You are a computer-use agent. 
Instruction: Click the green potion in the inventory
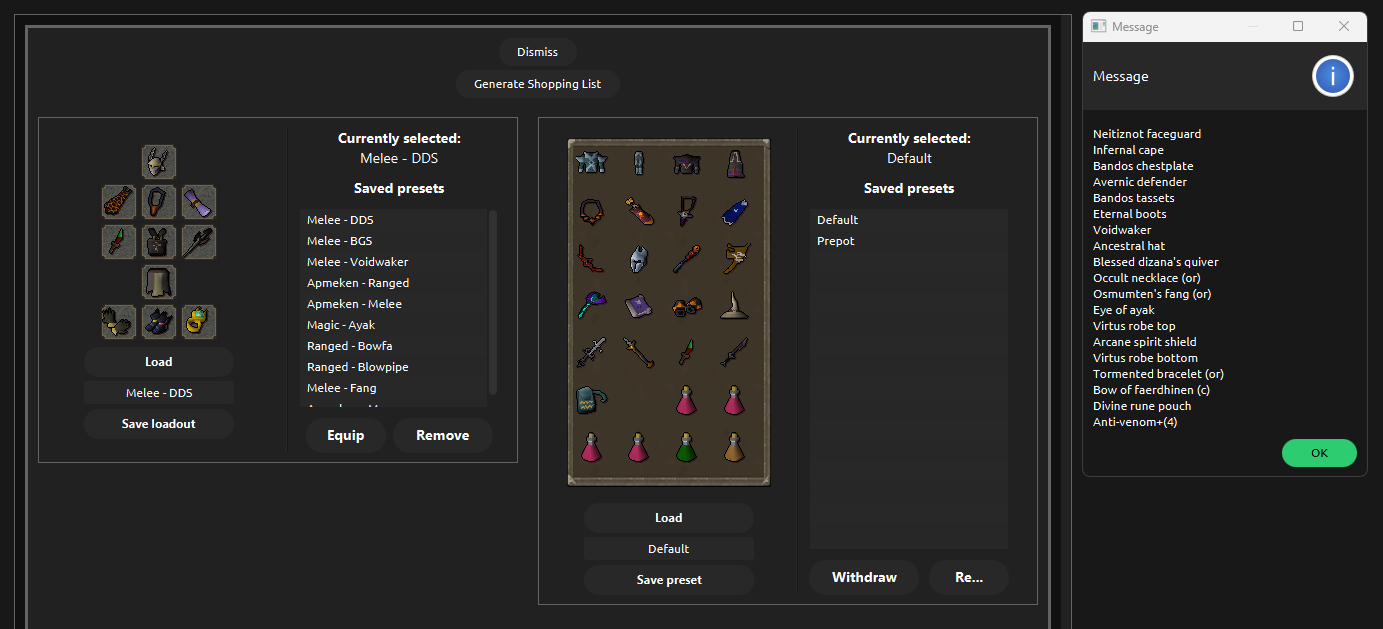pos(685,446)
